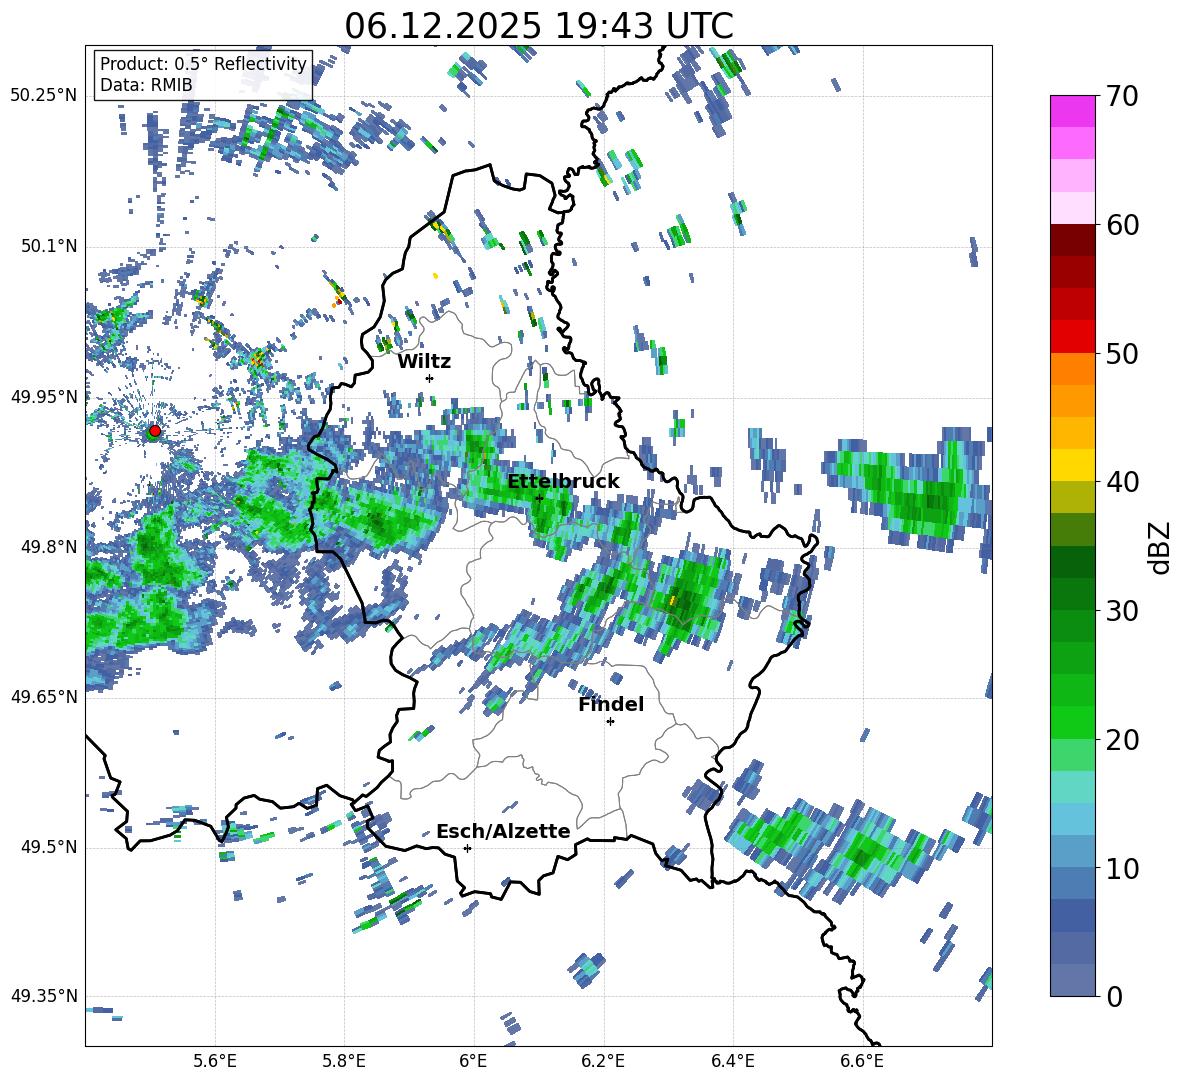
Task: Click the longitude label 5.6°E
Action: 215,1061
